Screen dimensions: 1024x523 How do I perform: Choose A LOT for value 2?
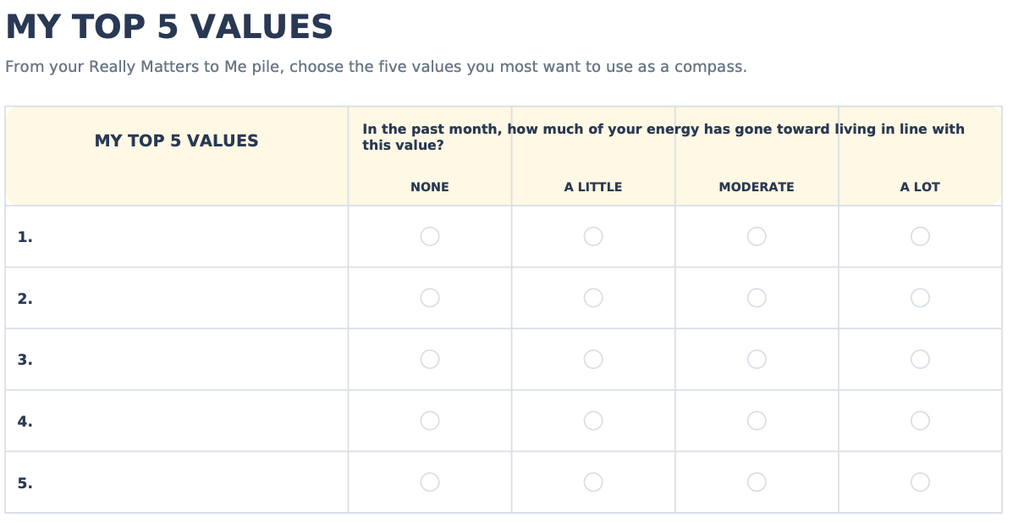(x=920, y=298)
